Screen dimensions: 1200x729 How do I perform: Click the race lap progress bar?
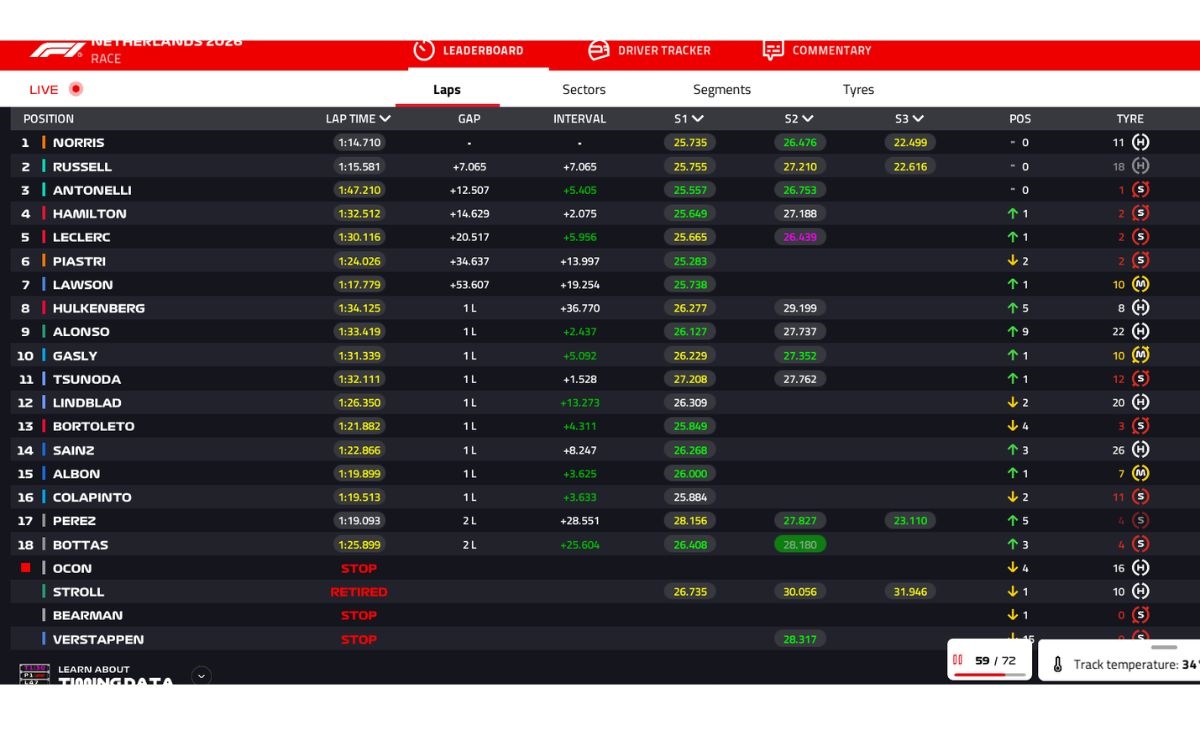point(990,675)
